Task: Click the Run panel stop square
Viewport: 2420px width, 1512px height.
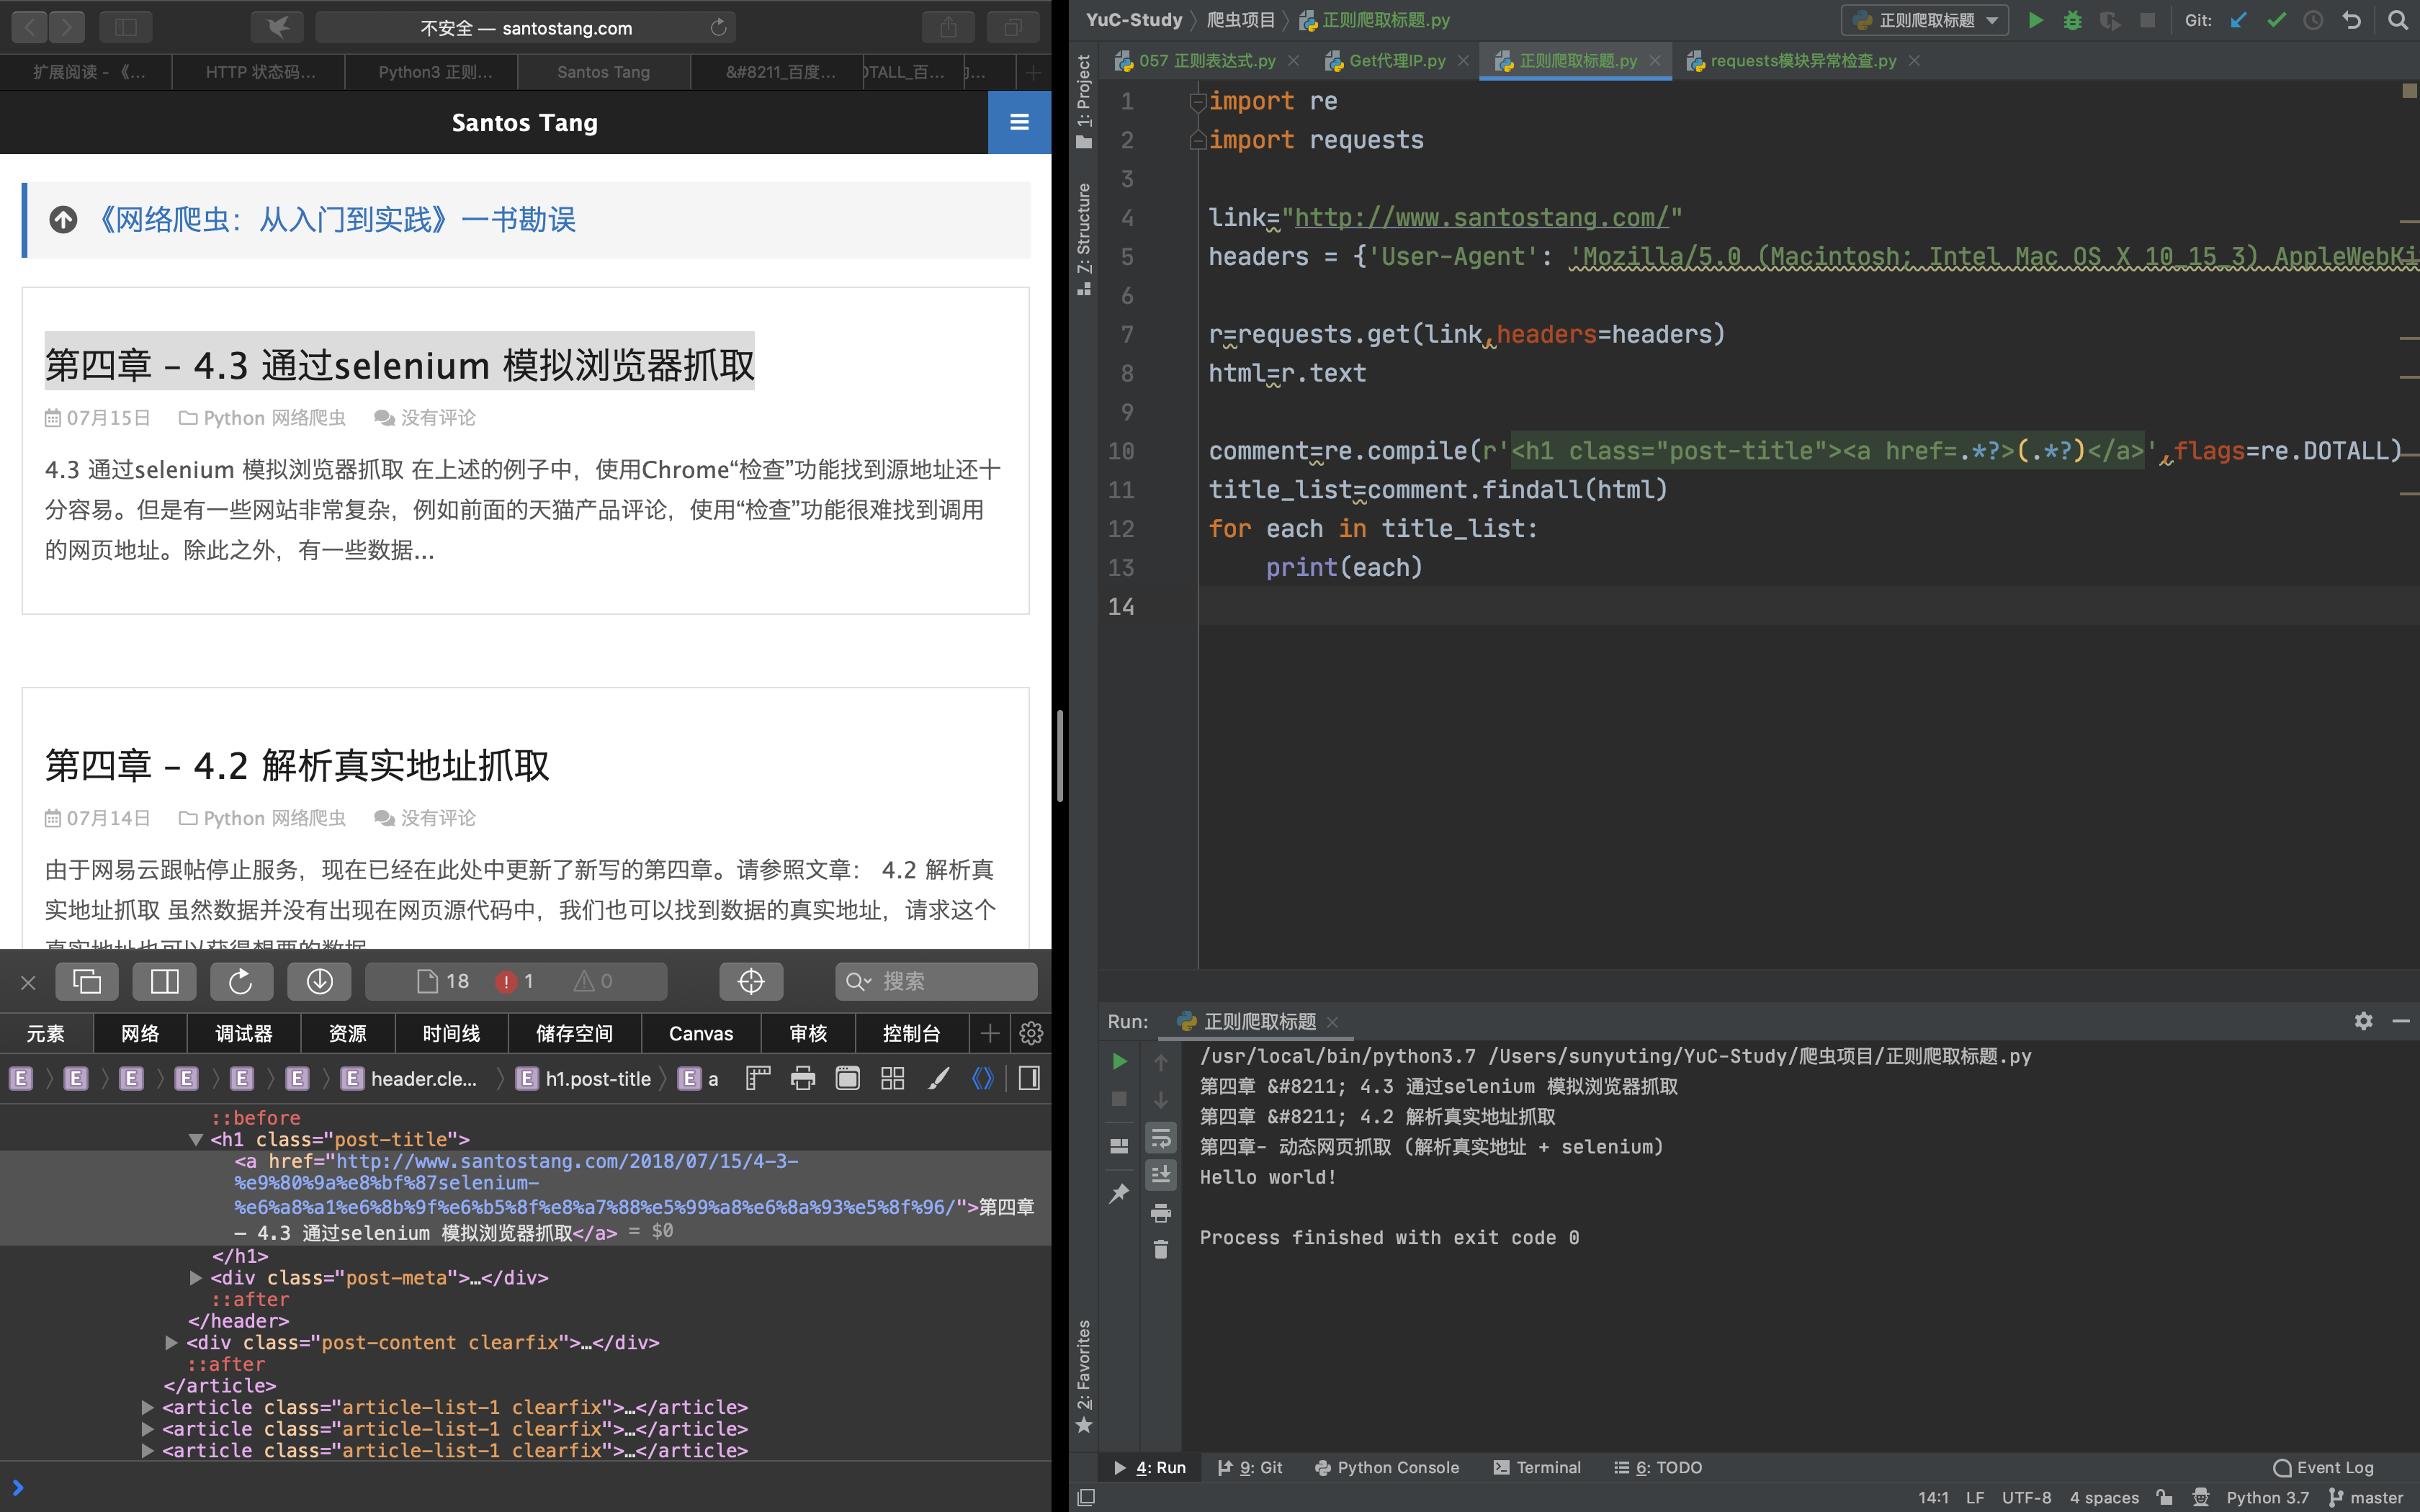Action: 1119,1099
